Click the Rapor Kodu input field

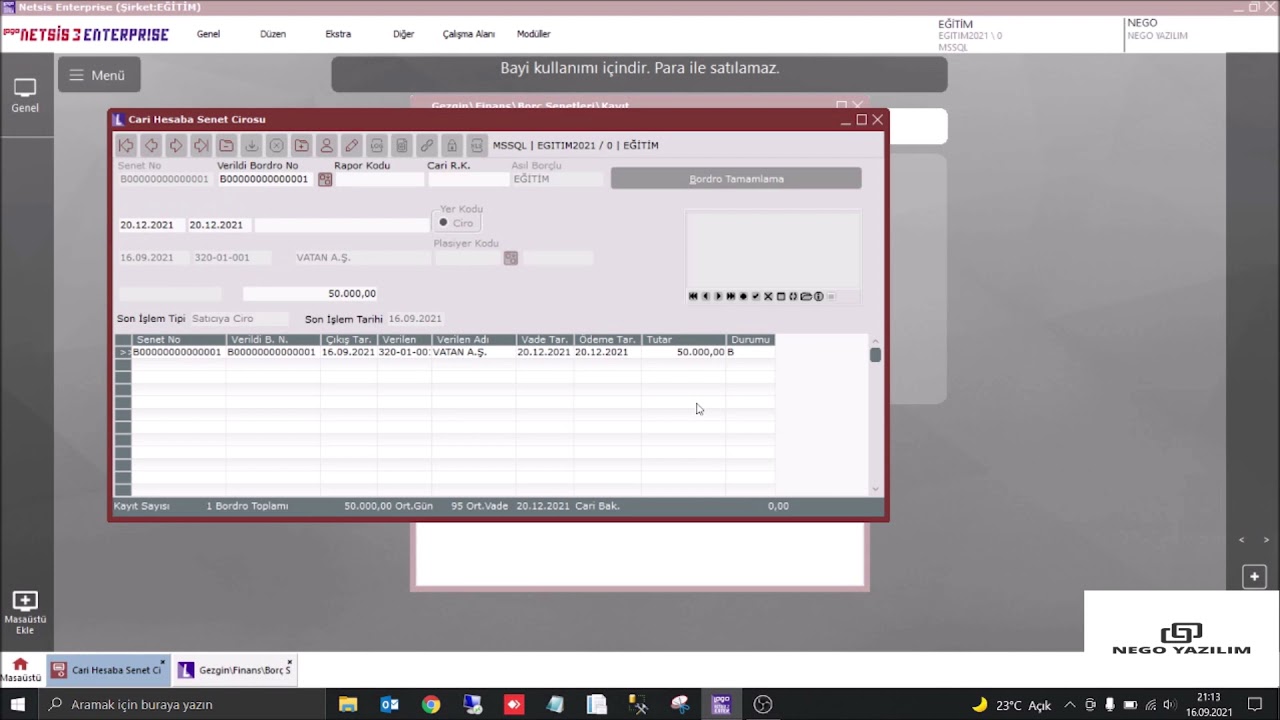(x=379, y=179)
